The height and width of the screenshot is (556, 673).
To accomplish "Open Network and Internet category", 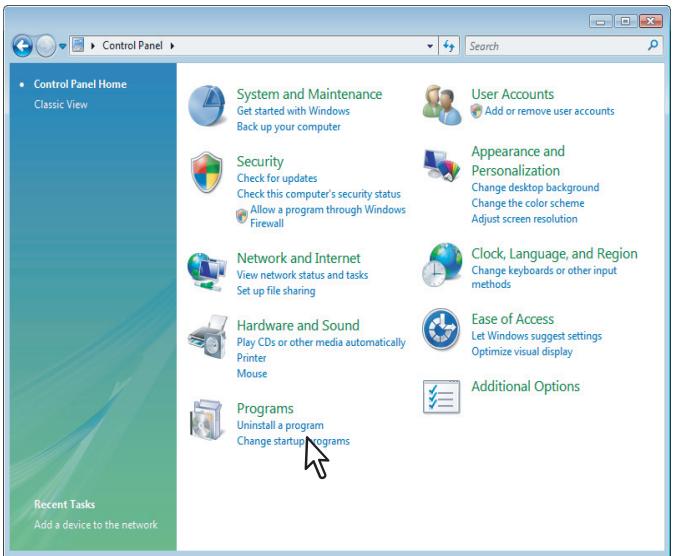I will click(298, 258).
